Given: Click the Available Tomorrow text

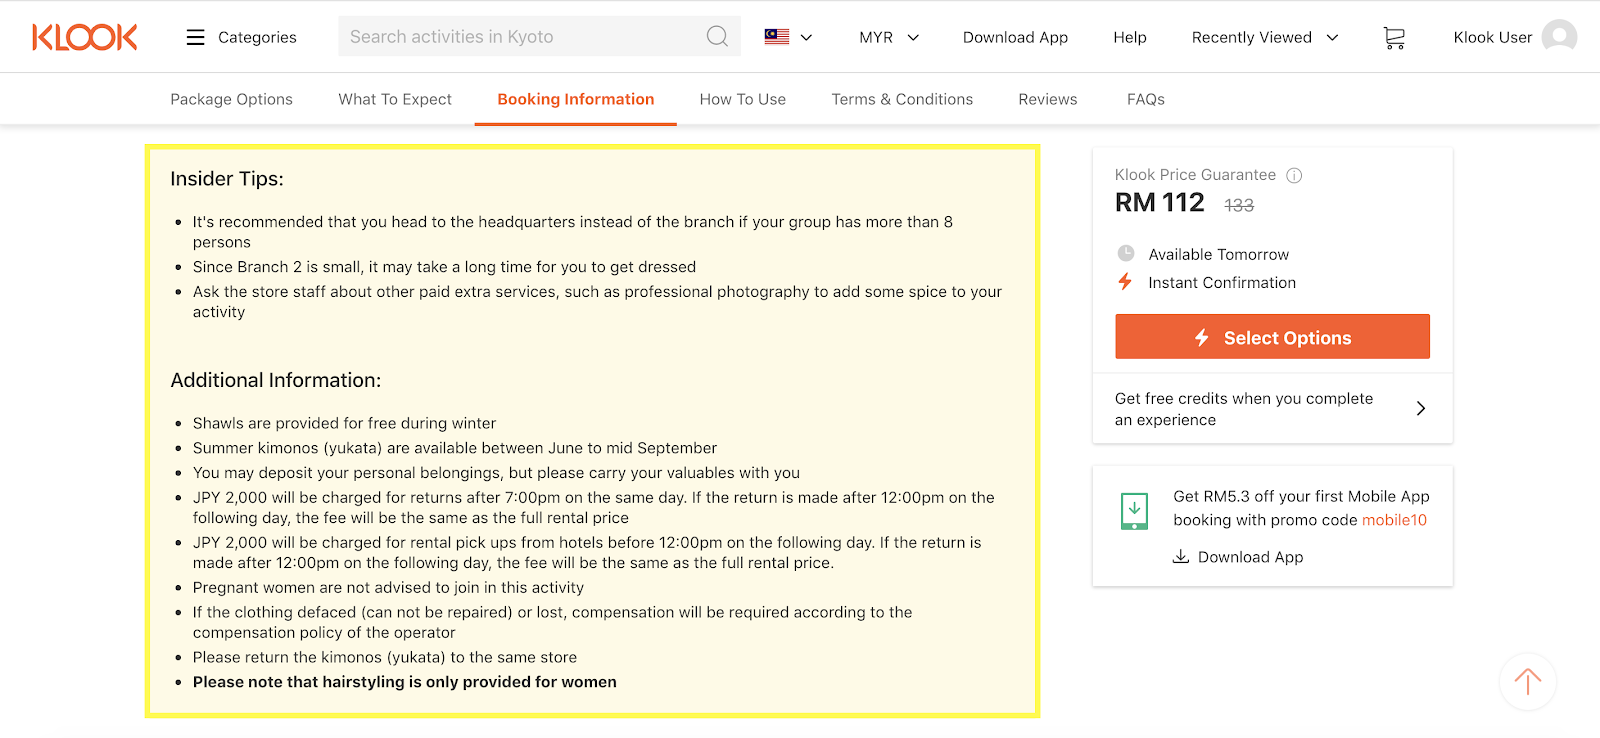Looking at the screenshot, I should tap(1218, 254).
